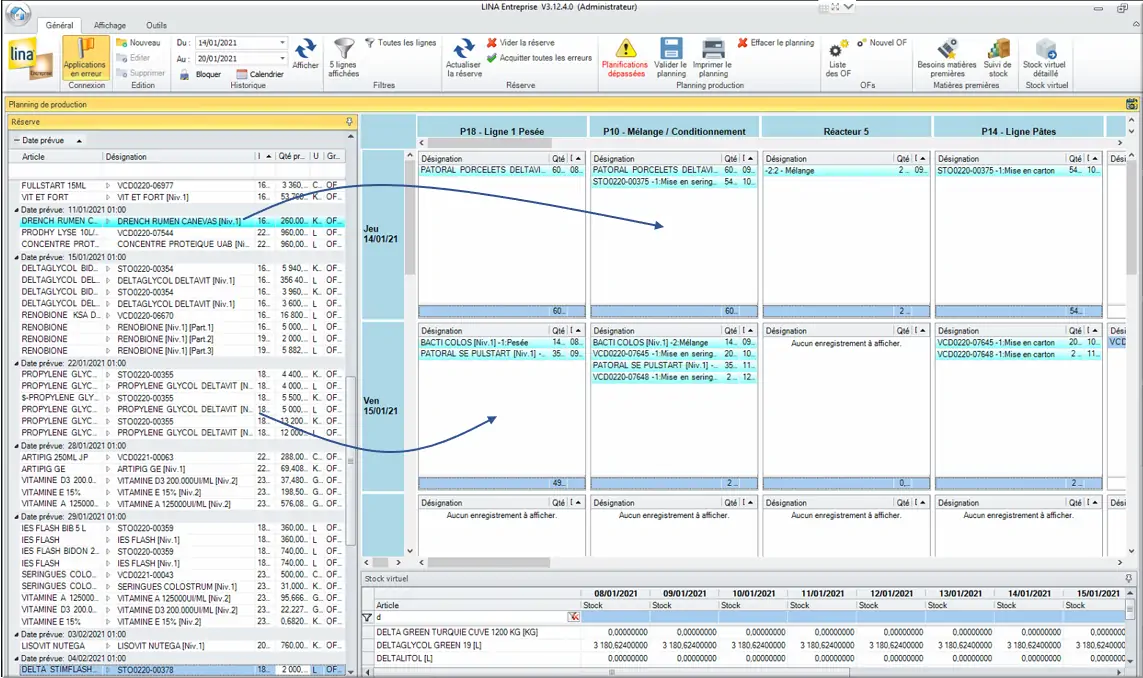Collapse the Date prévue 15/01/2021 group
1143x678 pixels.
(x=17, y=257)
